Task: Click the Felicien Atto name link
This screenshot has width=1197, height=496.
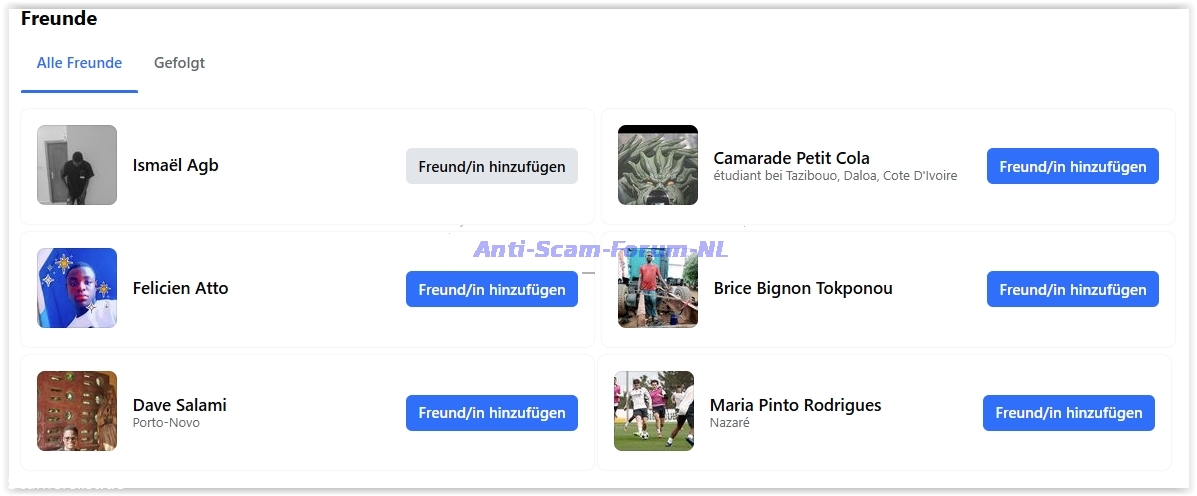Action: click(180, 288)
